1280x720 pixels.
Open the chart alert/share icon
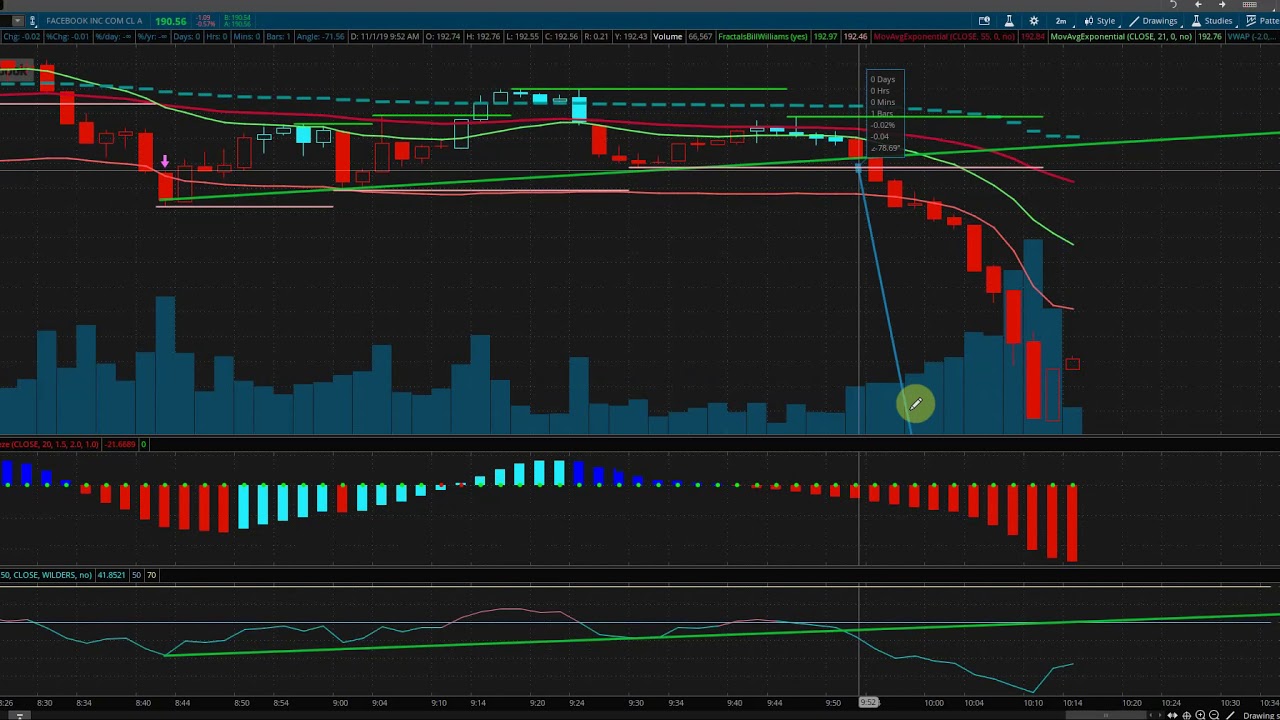click(x=984, y=21)
